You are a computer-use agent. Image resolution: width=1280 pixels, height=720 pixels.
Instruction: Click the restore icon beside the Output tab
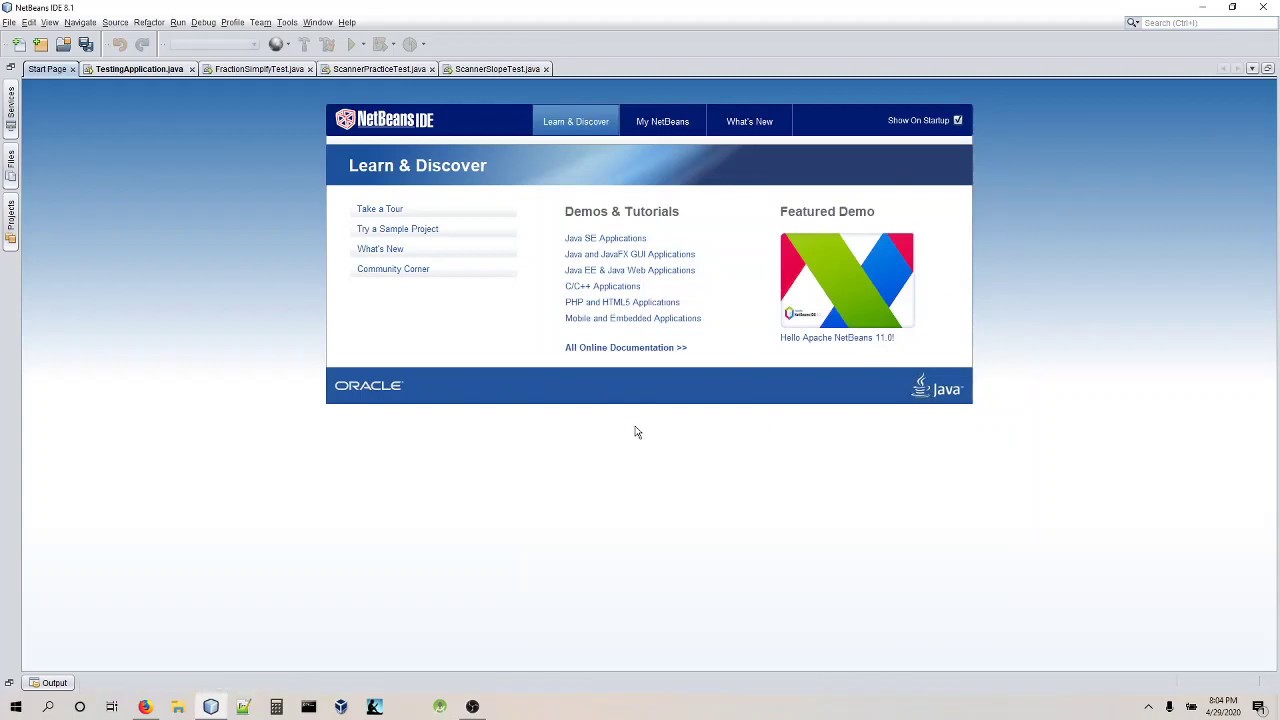click(9, 683)
